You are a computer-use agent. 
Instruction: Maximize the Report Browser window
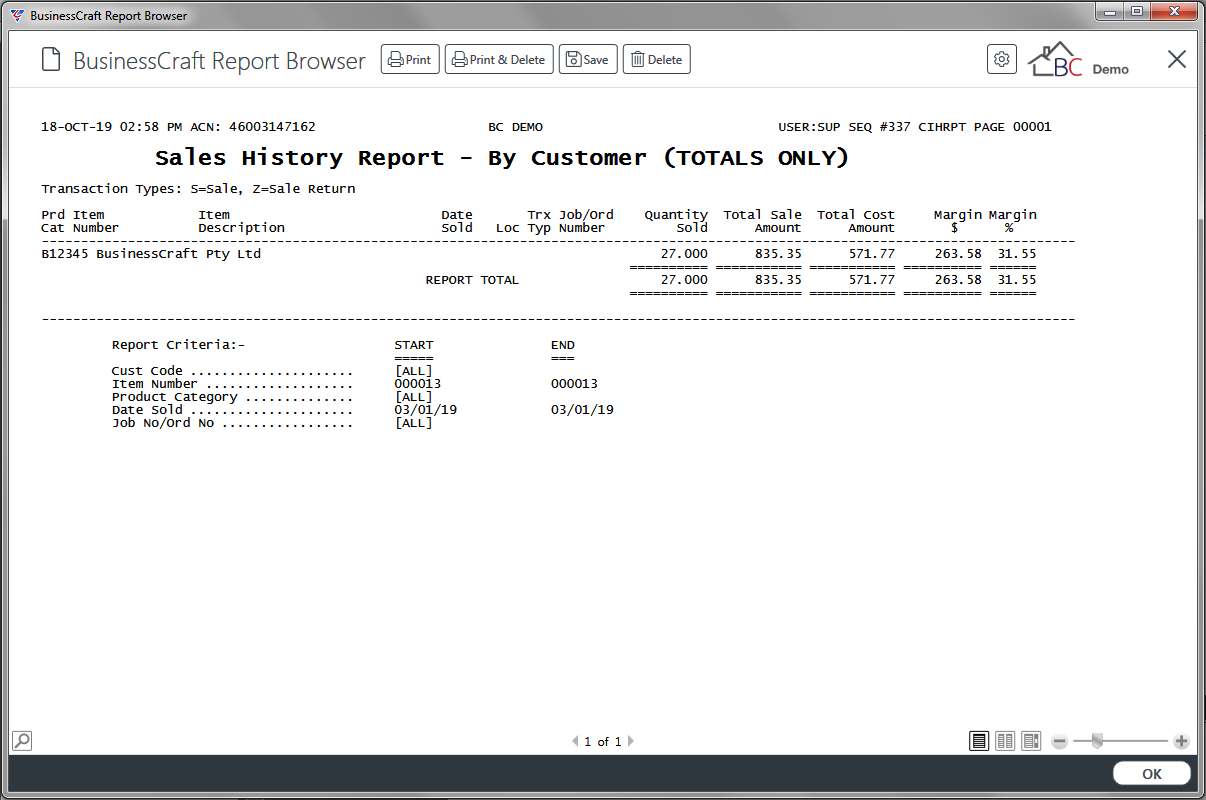1136,11
